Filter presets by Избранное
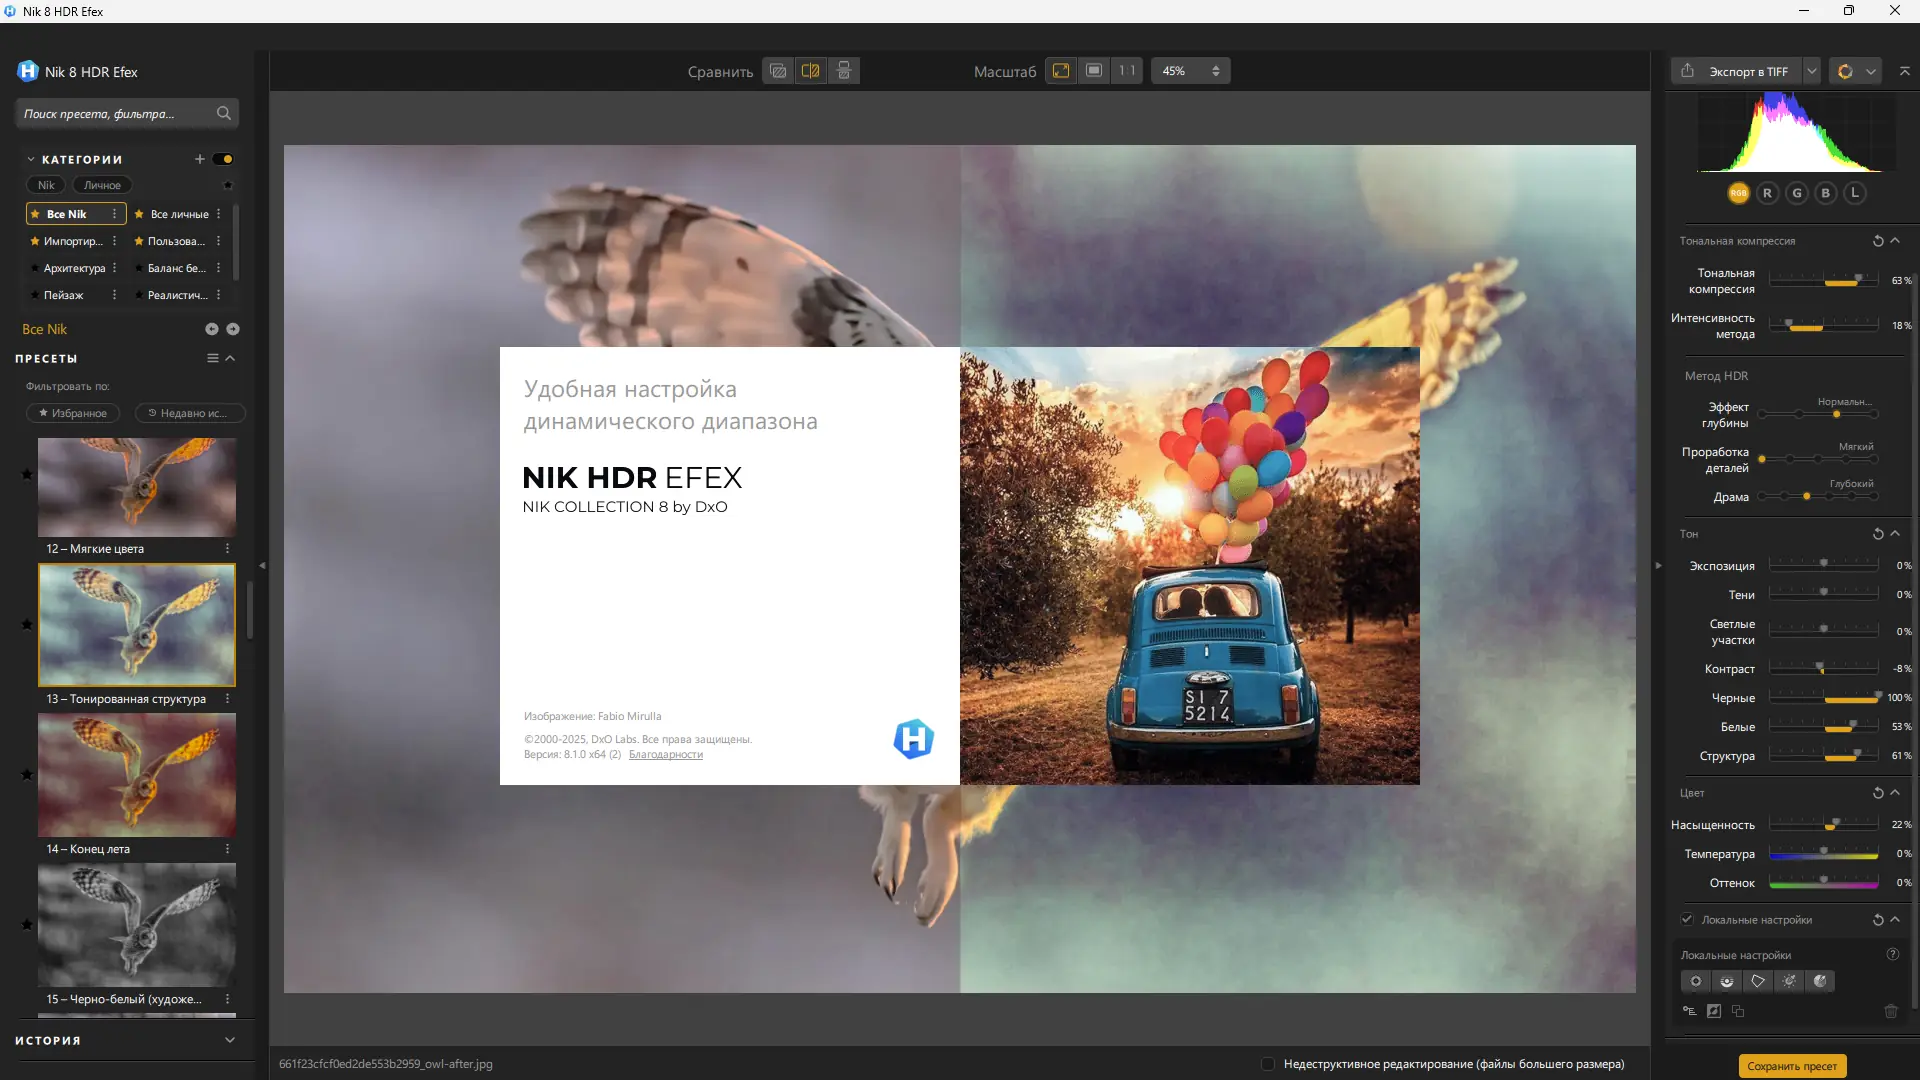 (73, 413)
